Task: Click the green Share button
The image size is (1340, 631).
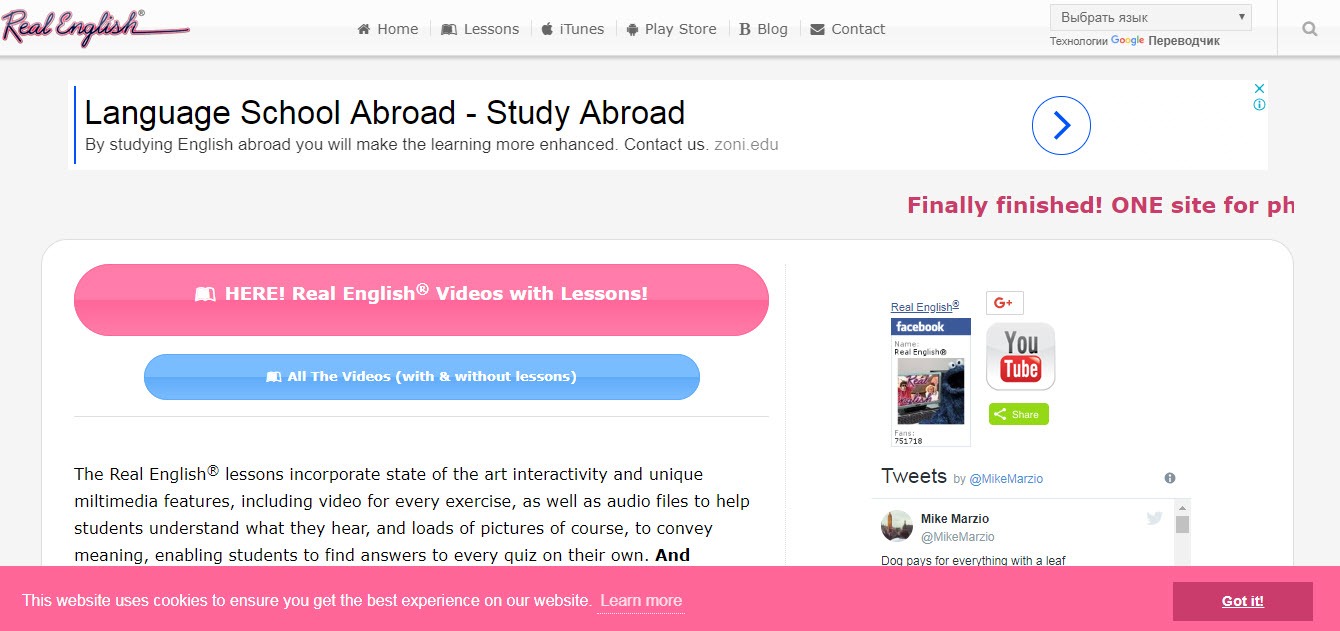Action: point(1018,414)
